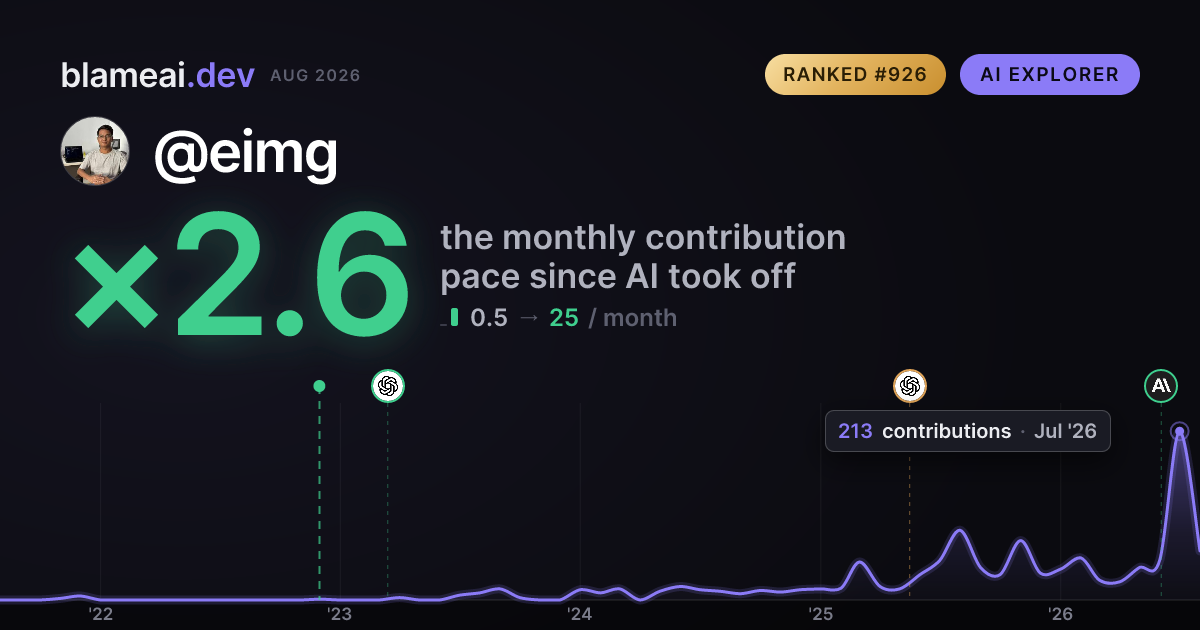Click the RANKED #926 gold badge

click(x=855, y=75)
